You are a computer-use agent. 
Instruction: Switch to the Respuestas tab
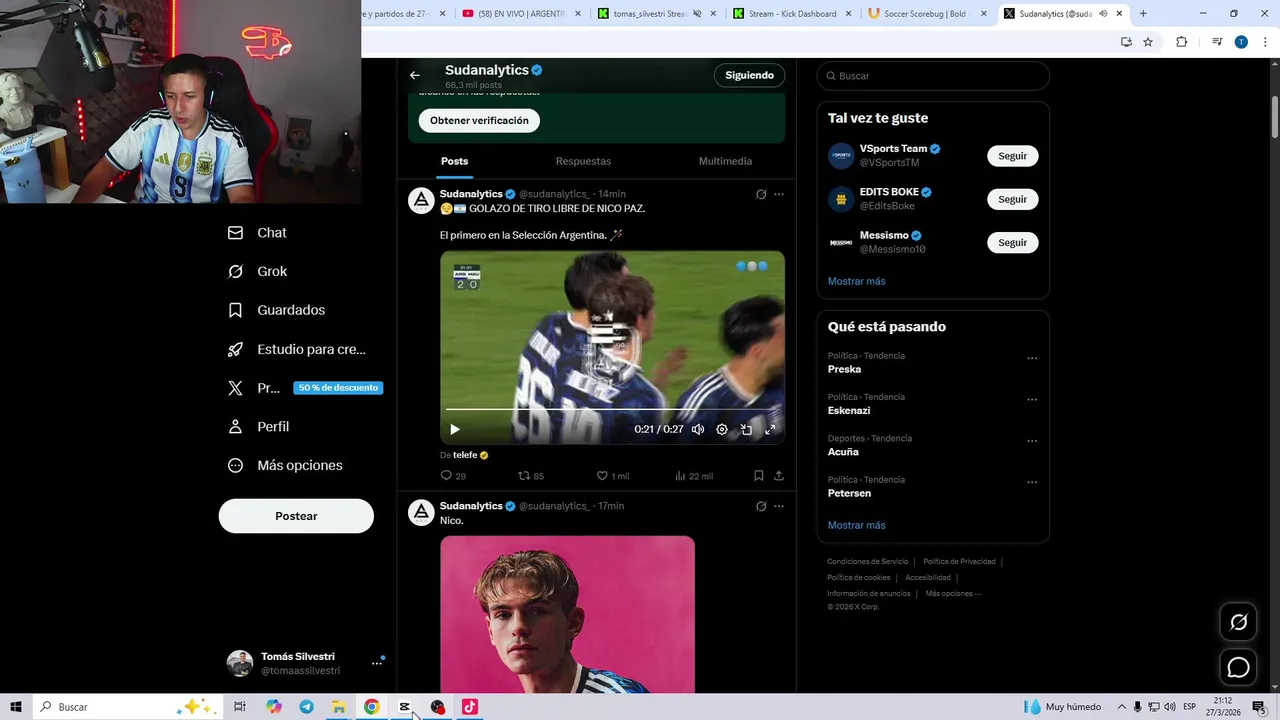[583, 161]
